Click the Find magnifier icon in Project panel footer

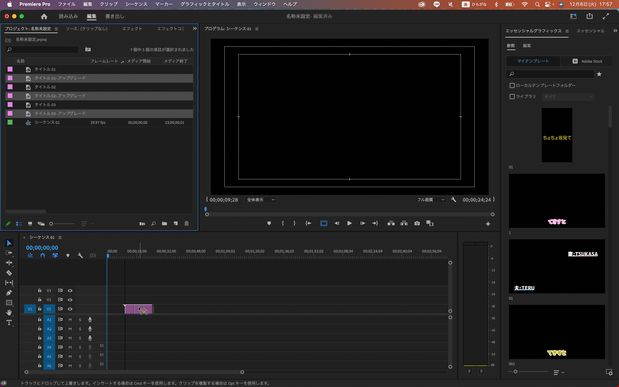(x=153, y=224)
